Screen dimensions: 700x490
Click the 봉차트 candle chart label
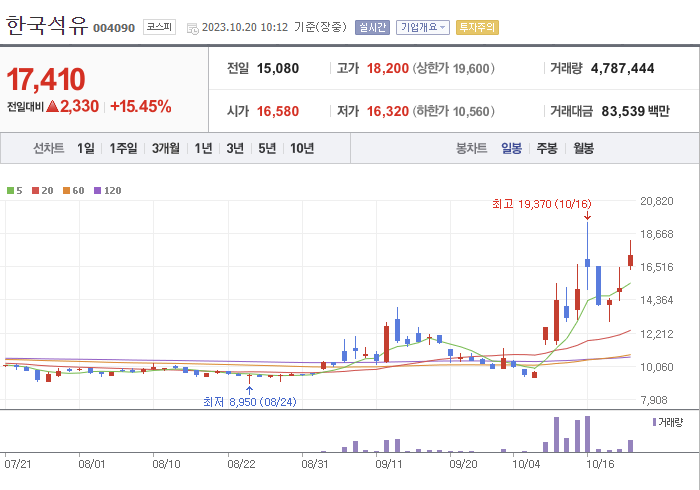(471, 148)
